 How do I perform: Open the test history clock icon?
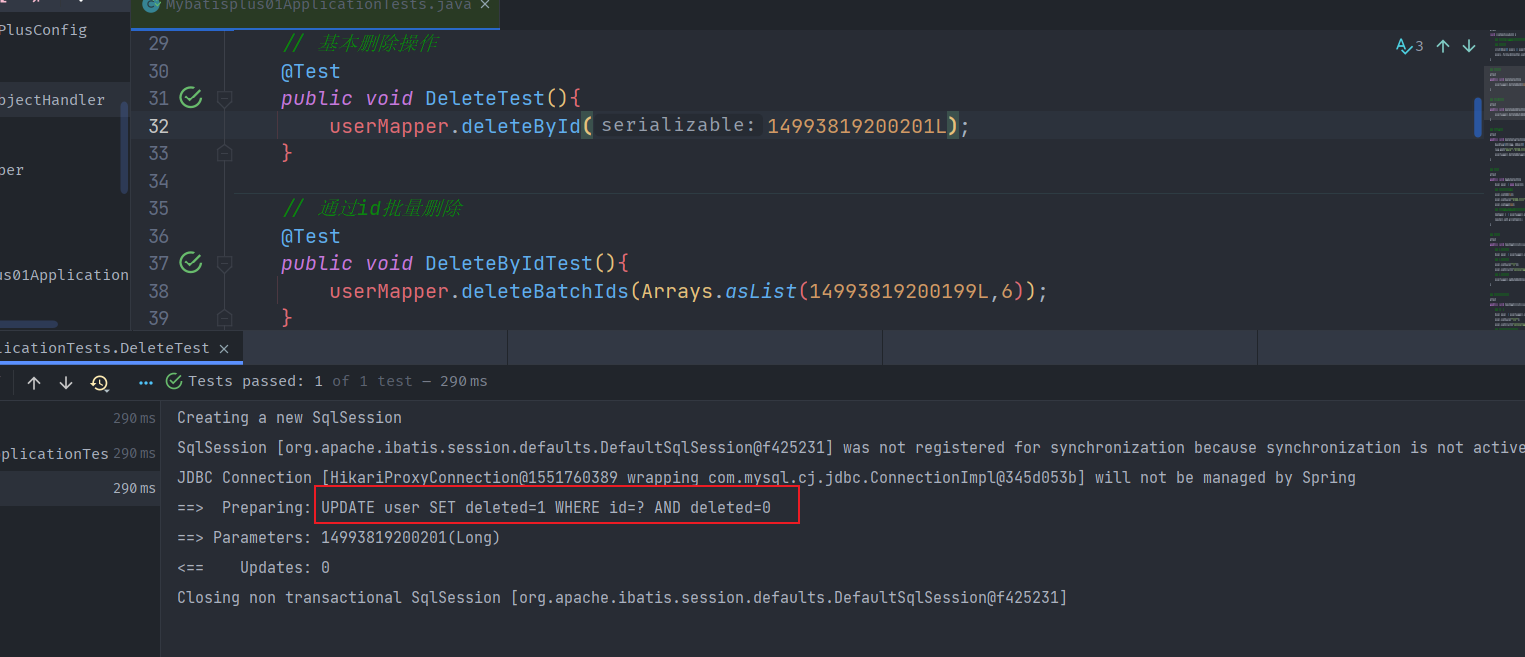coord(99,382)
